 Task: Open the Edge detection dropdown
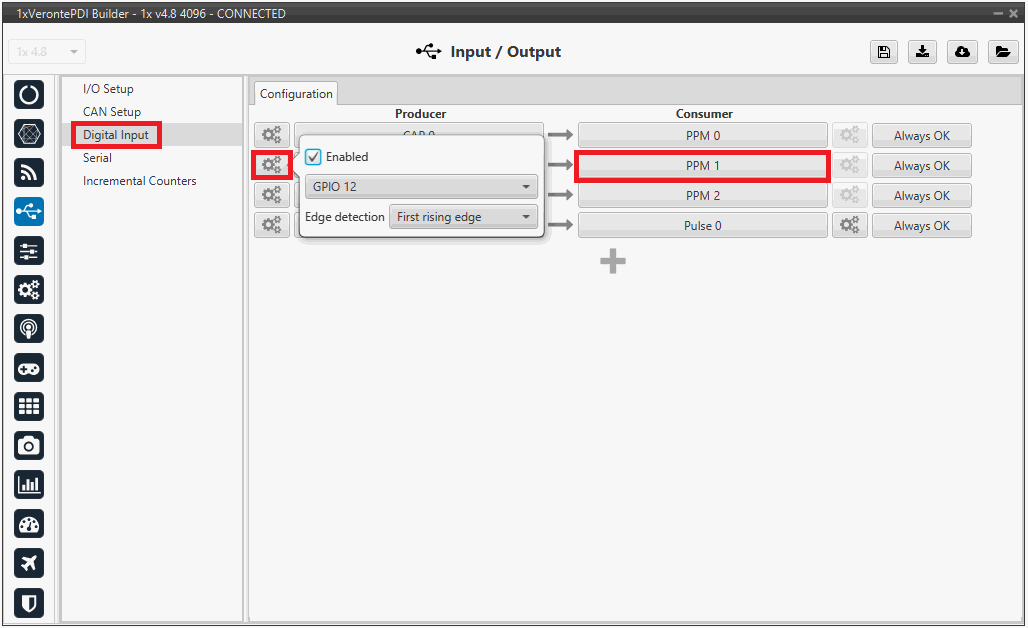(x=463, y=217)
